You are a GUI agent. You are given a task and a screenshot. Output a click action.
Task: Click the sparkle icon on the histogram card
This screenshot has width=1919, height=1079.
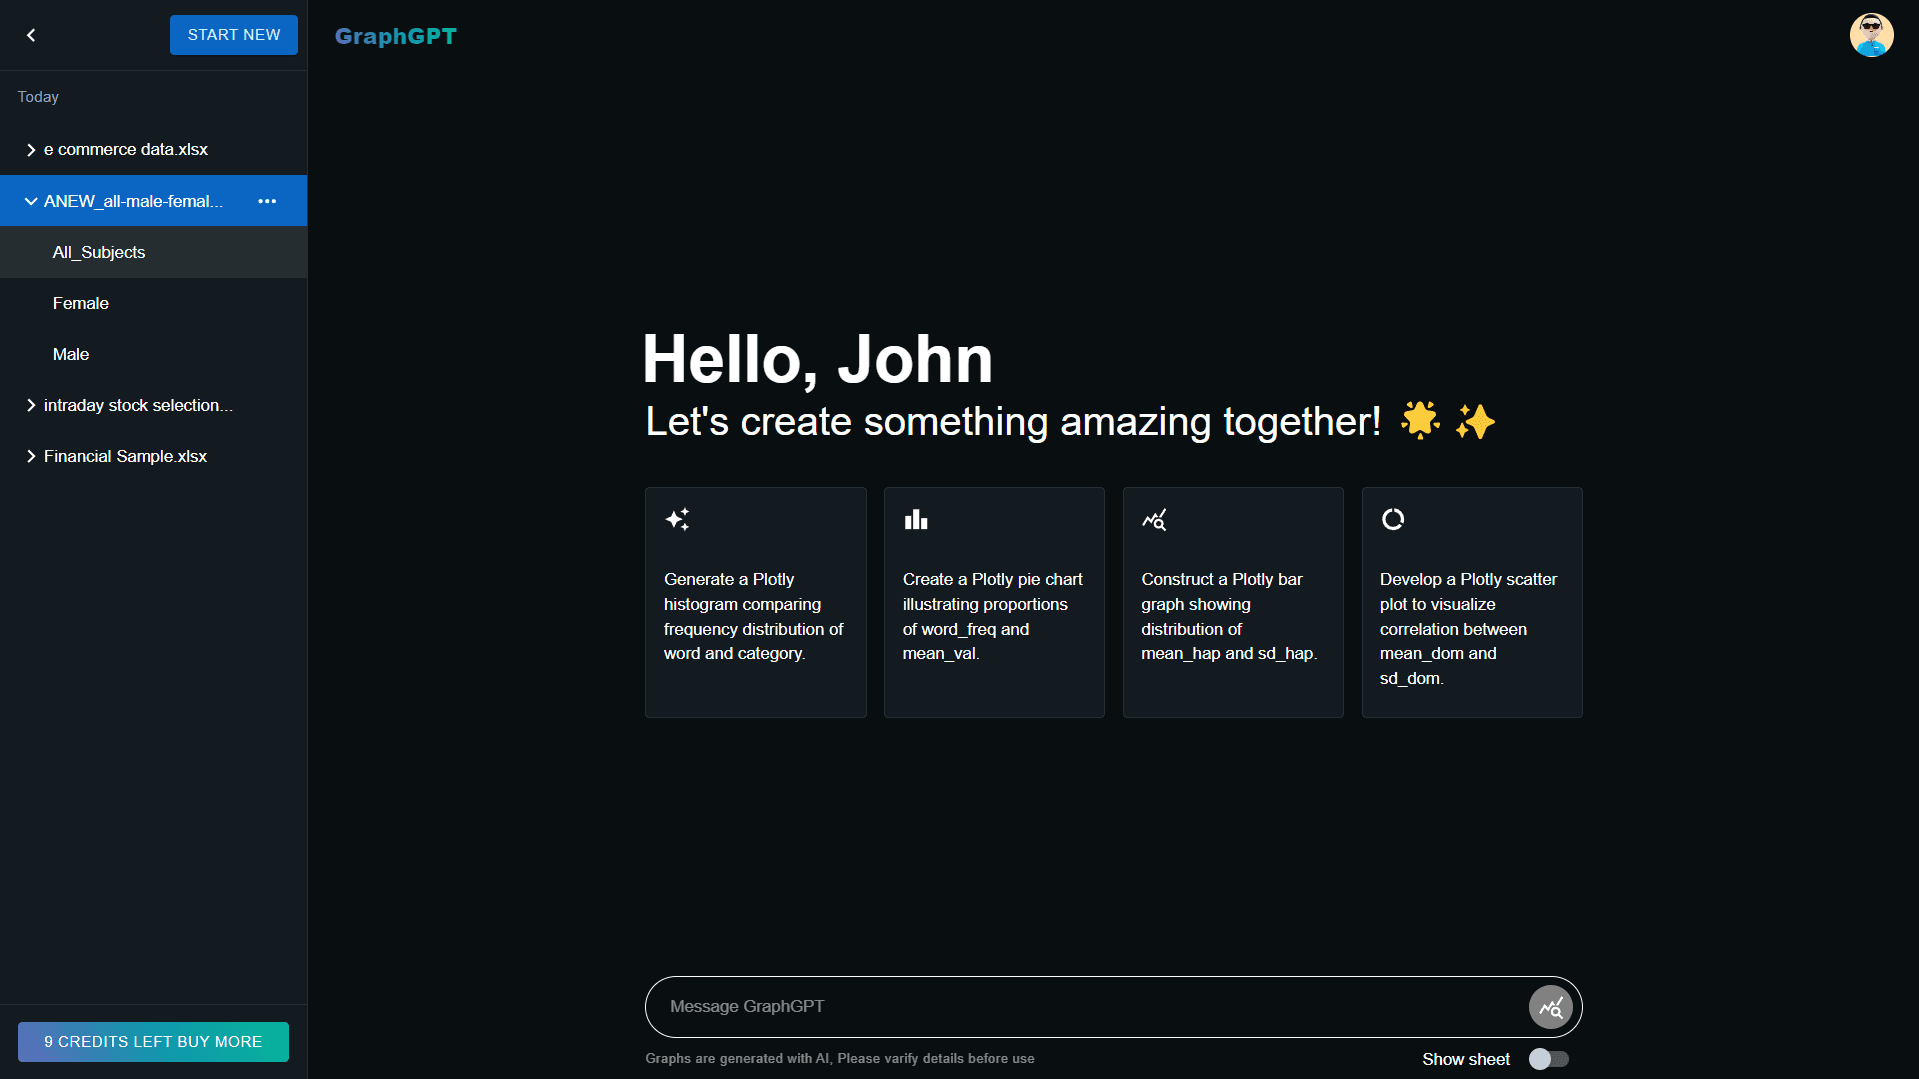[677, 519]
